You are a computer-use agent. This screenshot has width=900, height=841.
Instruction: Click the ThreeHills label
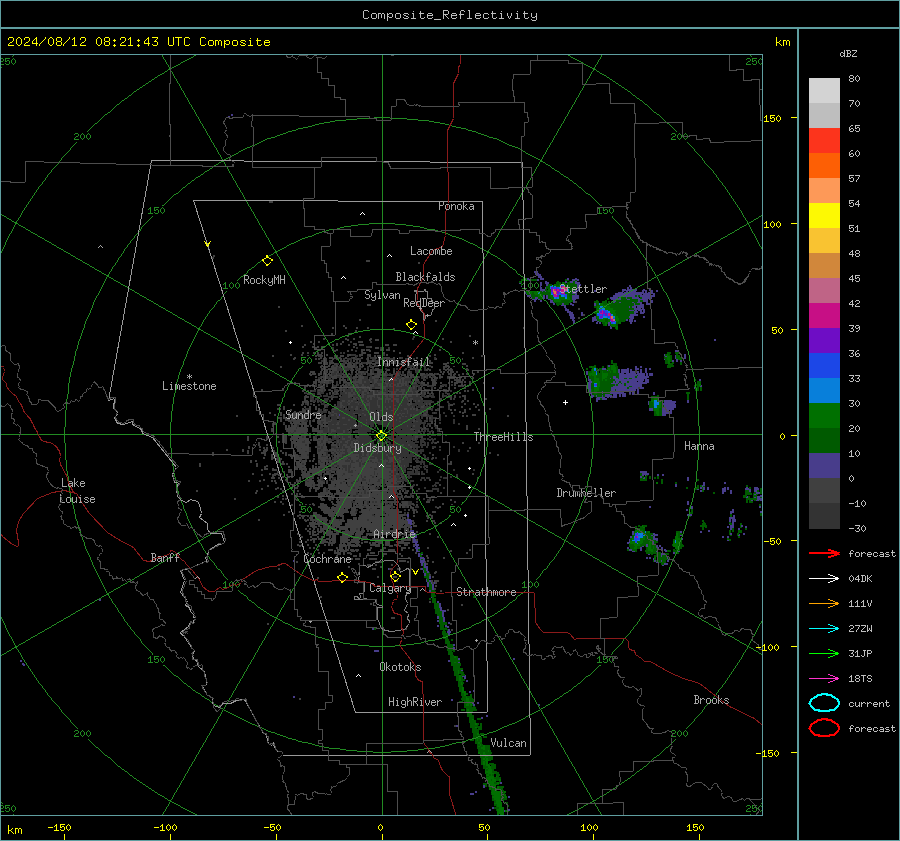[x=503, y=437]
